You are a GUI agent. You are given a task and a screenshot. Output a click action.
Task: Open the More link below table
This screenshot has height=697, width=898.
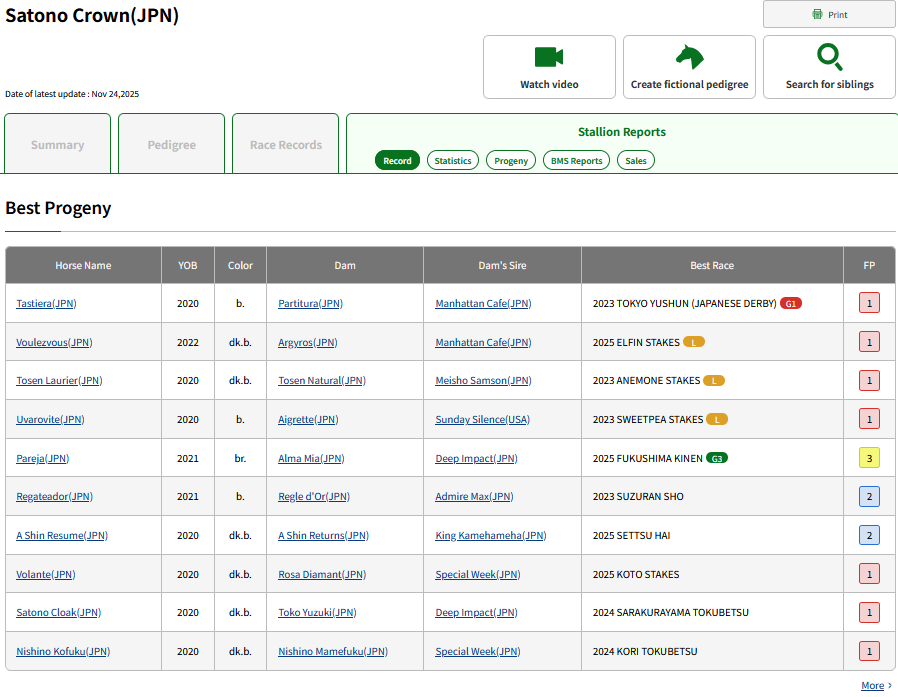[x=872, y=685]
